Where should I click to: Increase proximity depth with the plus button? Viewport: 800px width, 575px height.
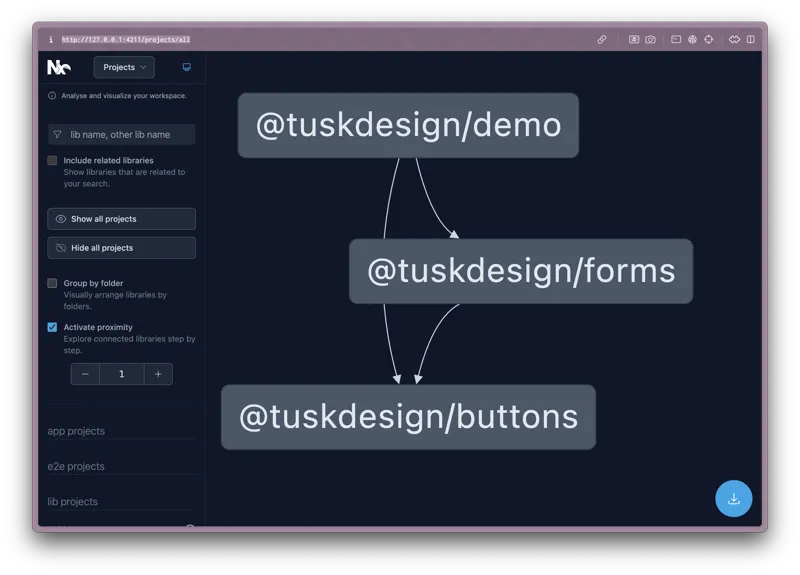point(158,374)
